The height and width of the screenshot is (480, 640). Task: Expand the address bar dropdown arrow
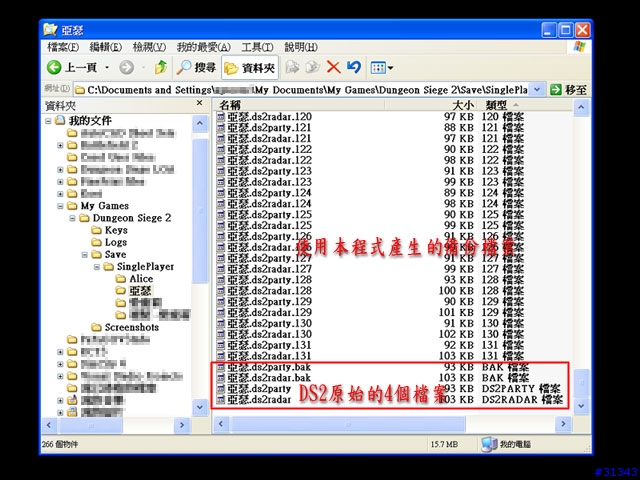[537, 89]
